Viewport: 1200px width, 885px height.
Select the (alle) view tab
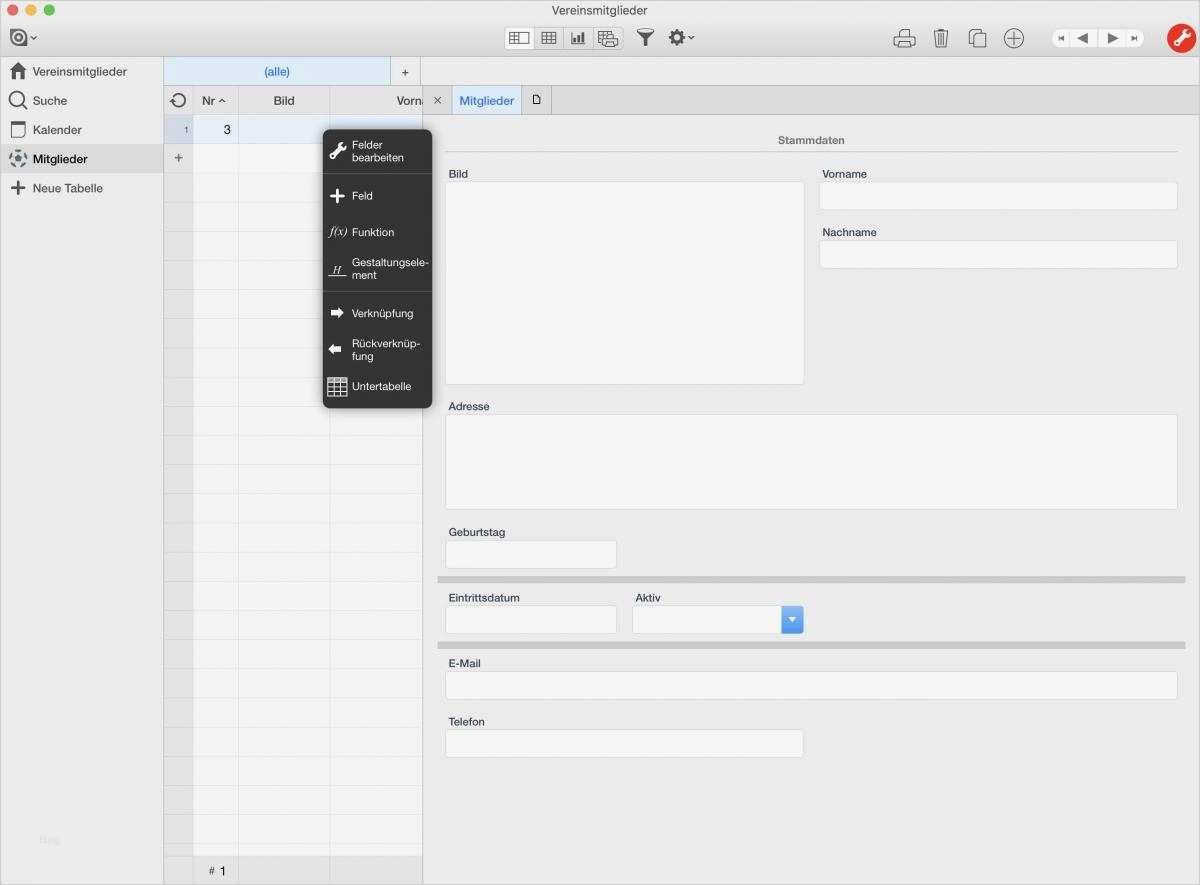[277, 72]
